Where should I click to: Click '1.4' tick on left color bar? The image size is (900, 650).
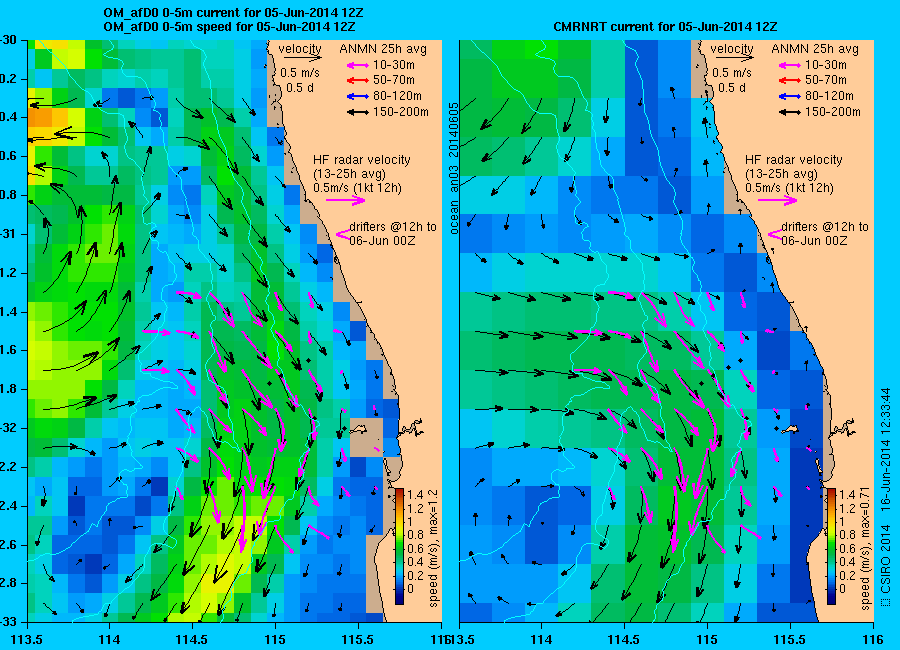(x=415, y=495)
